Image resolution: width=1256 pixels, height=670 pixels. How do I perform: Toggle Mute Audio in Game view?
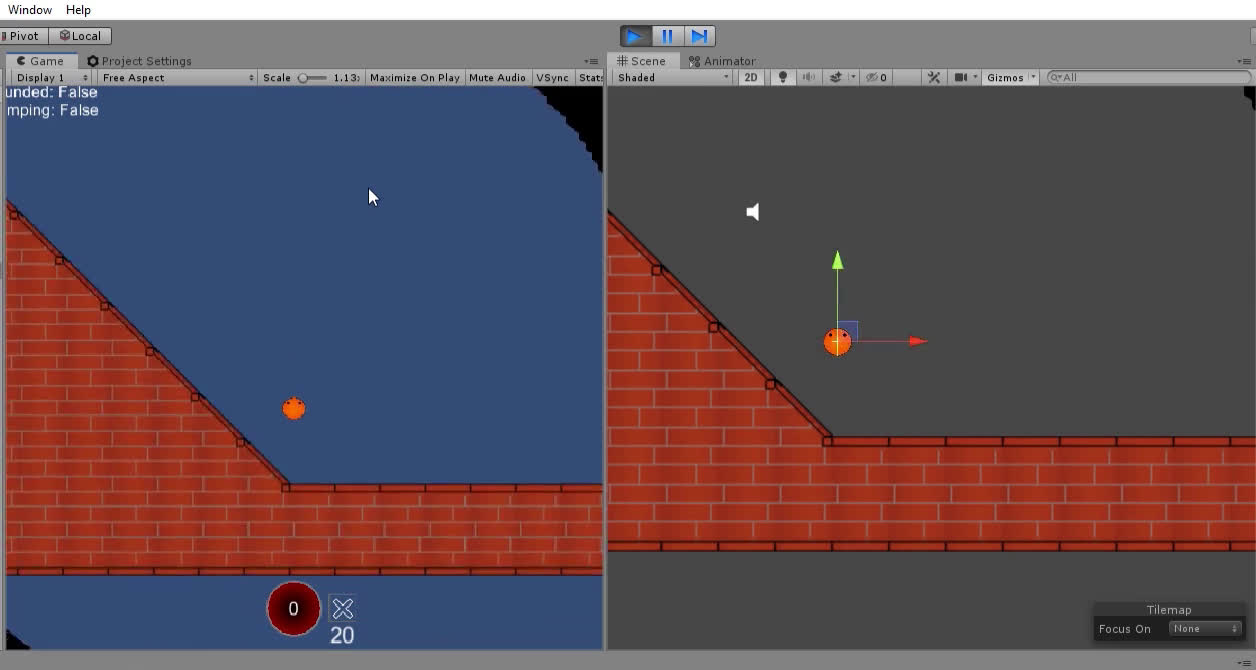coord(497,77)
